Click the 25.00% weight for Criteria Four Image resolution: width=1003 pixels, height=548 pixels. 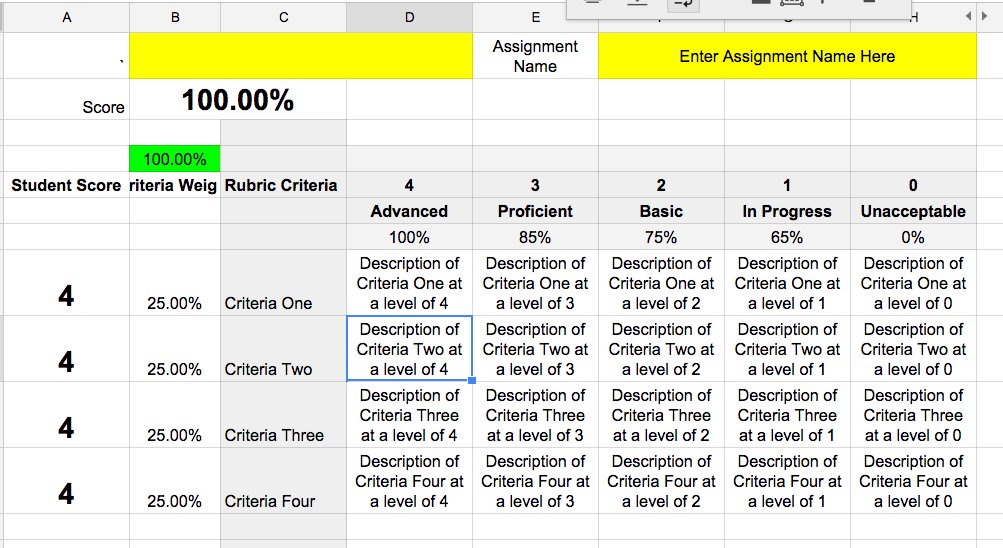[x=175, y=480]
